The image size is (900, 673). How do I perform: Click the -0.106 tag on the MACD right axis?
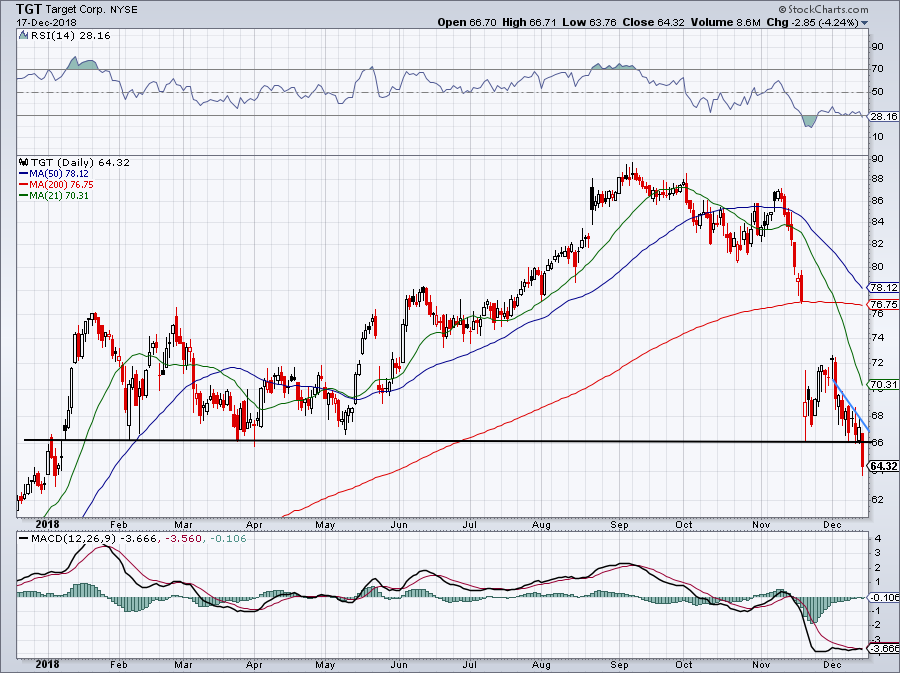(884, 597)
